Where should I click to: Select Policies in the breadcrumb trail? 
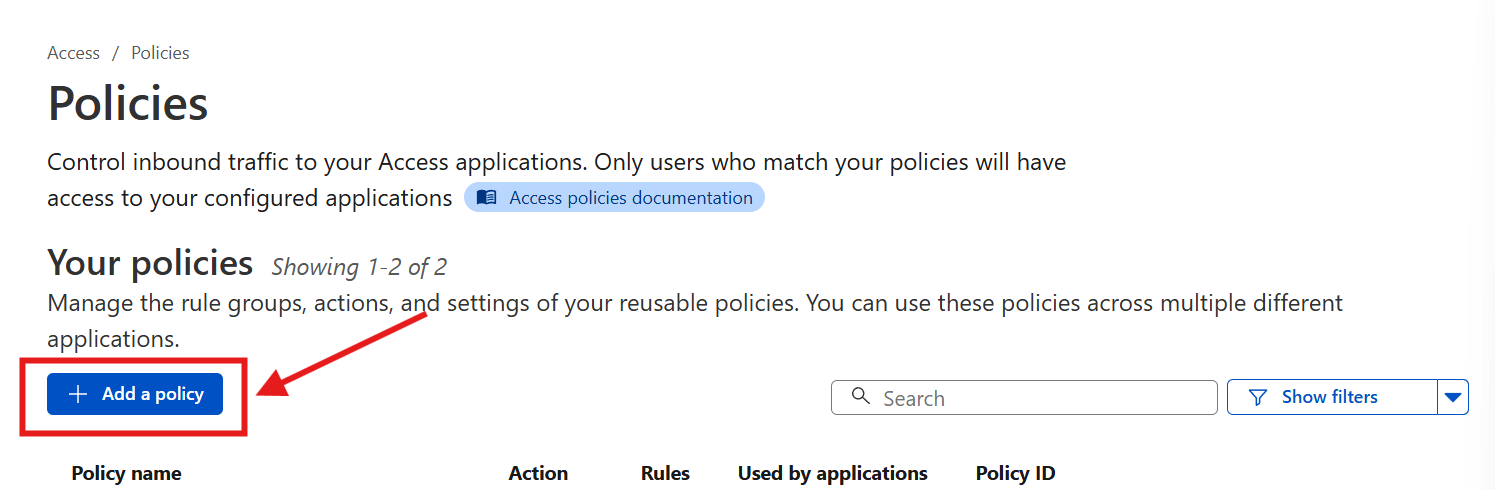[160, 53]
